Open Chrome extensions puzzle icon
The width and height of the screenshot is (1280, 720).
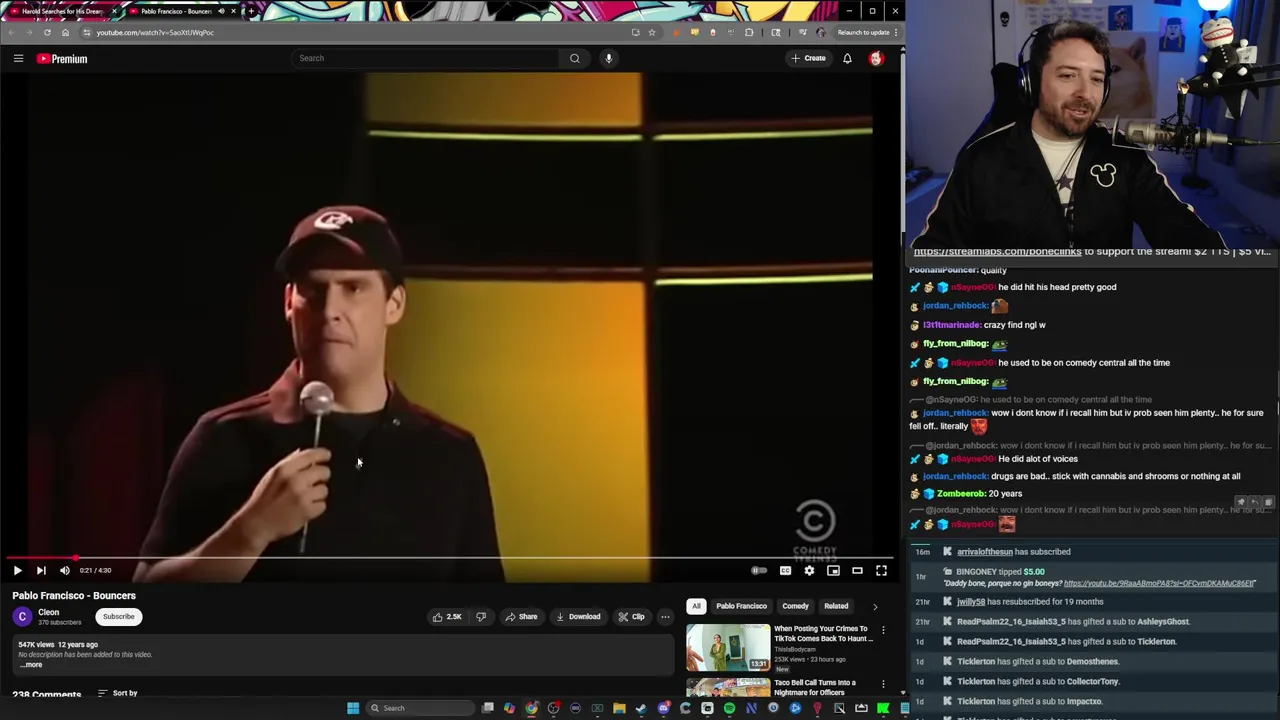749,32
